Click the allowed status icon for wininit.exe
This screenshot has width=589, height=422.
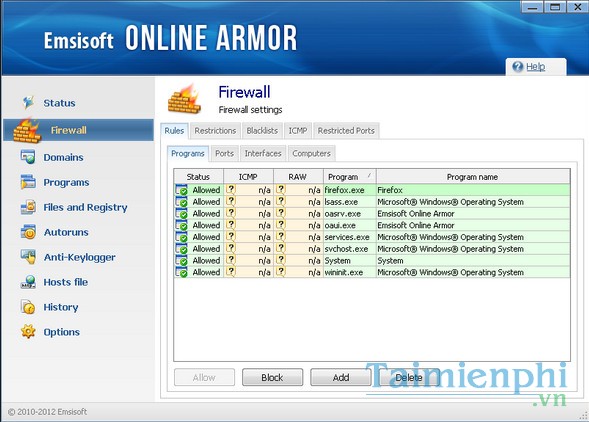[181, 272]
